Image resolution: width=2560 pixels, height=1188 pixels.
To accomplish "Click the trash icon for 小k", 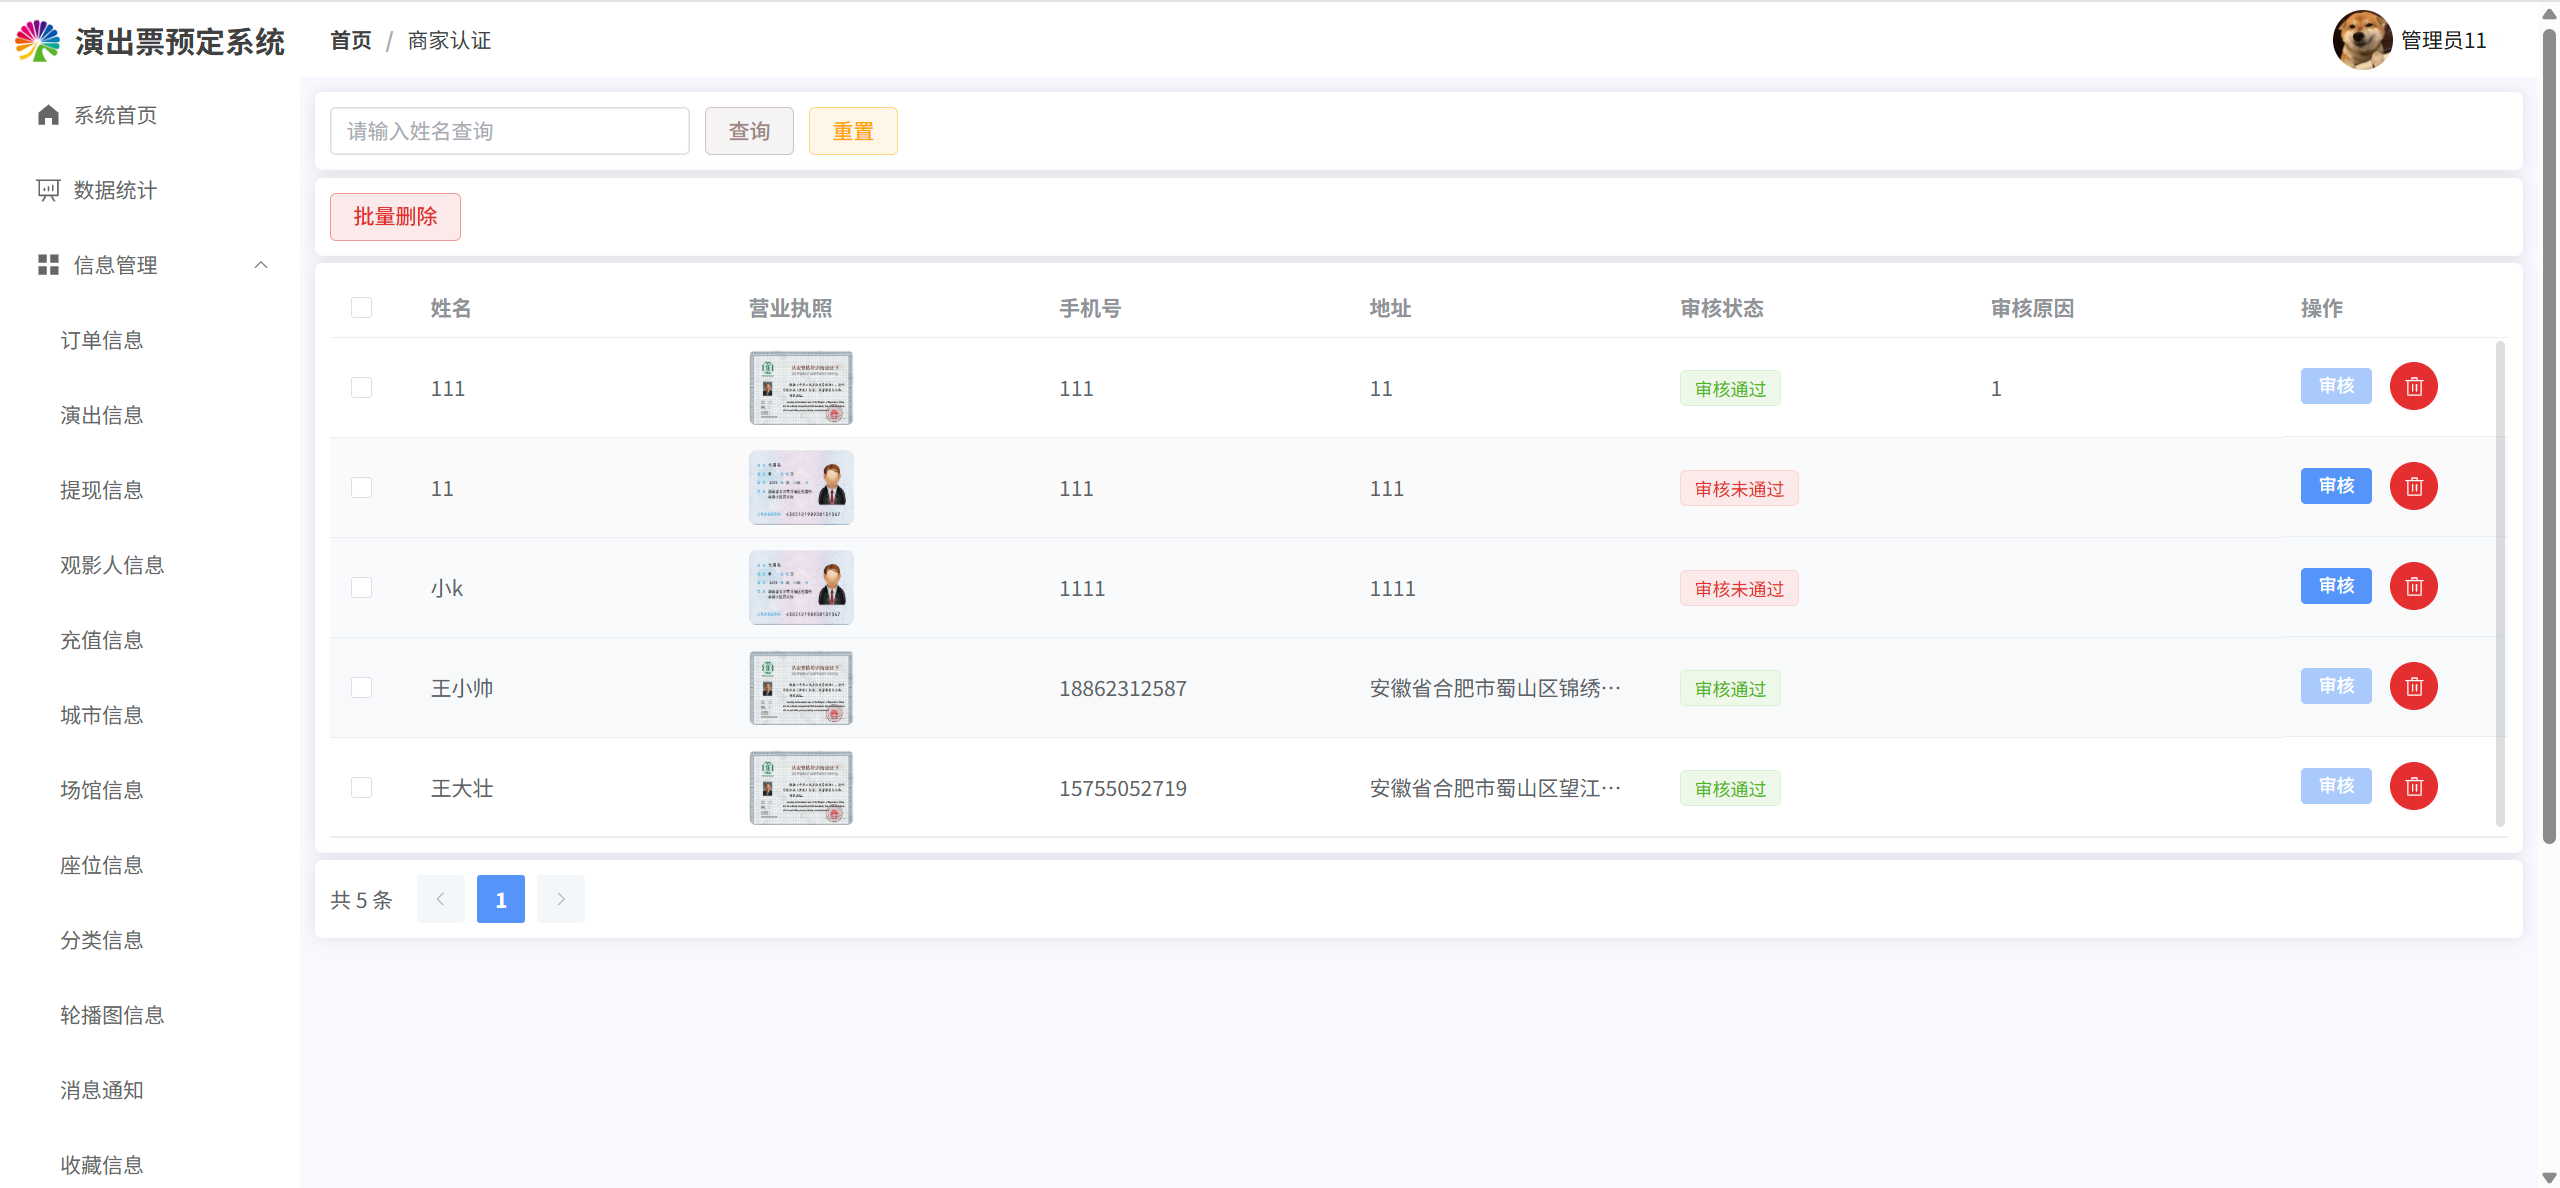I will [x=2413, y=587].
